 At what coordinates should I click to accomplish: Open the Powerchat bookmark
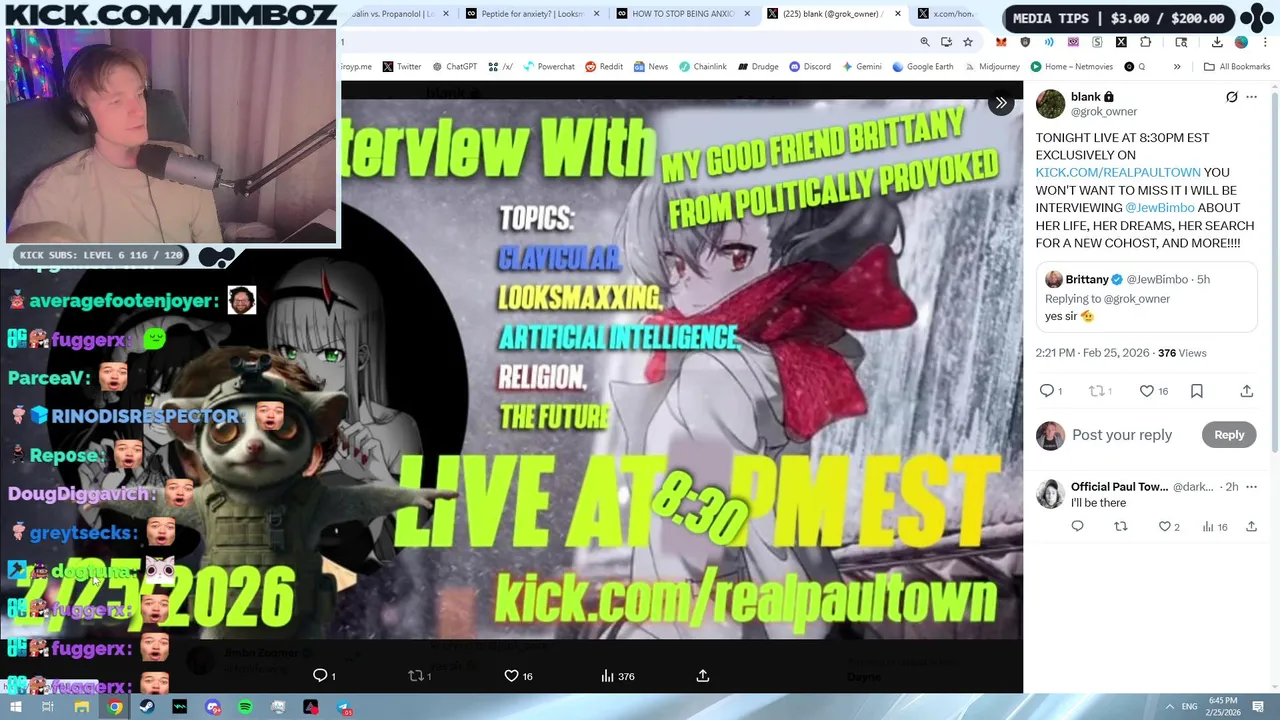[x=548, y=67]
